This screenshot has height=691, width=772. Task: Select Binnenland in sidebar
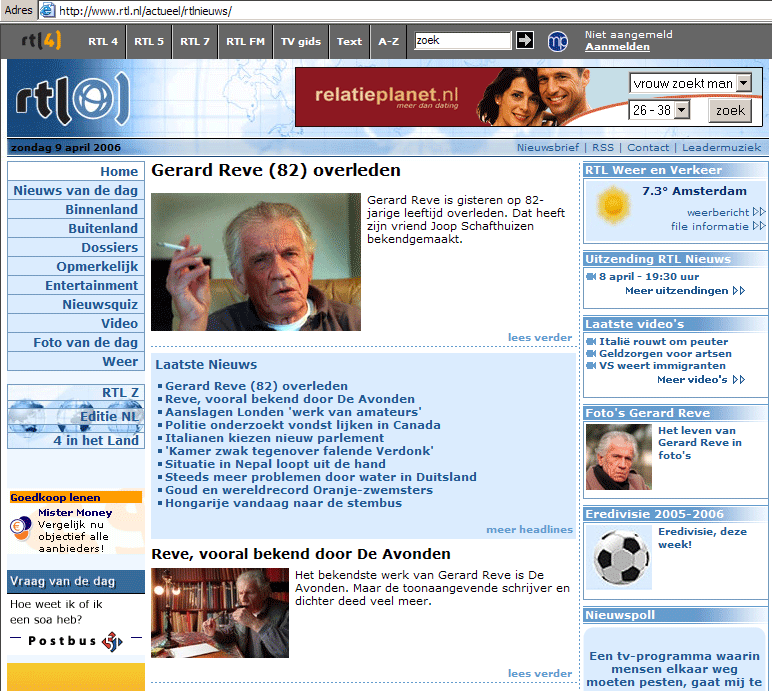pyautogui.click(x=76, y=209)
